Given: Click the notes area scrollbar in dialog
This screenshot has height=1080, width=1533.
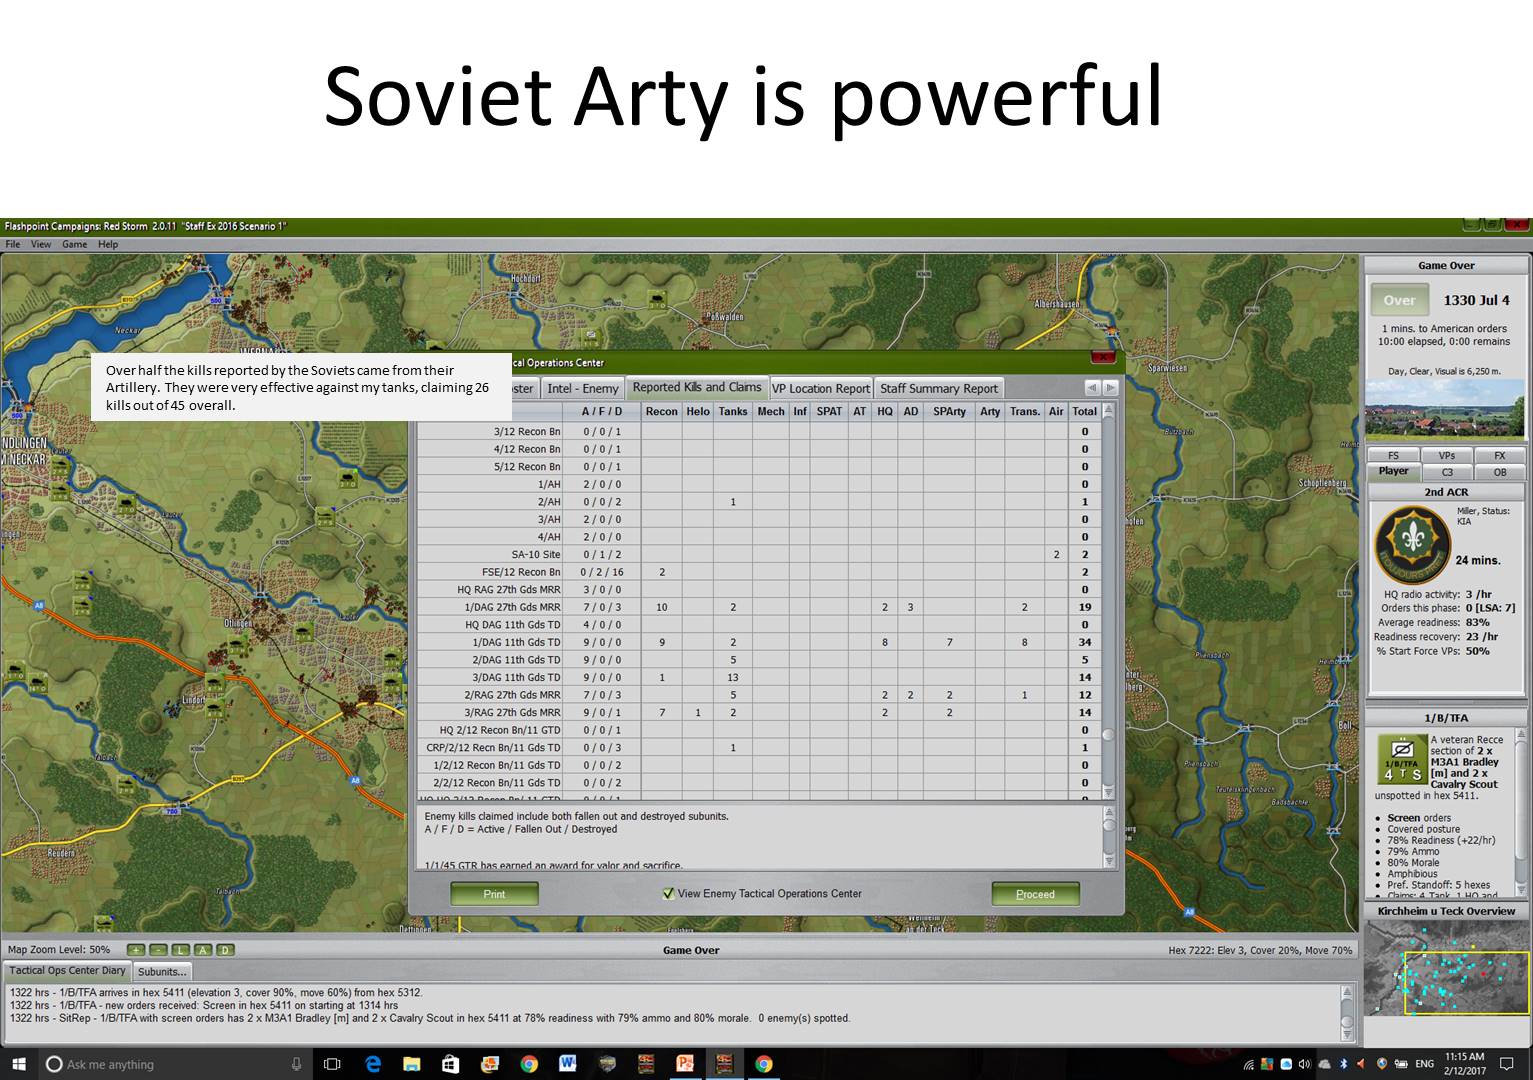Looking at the screenshot, I should [1108, 838].
